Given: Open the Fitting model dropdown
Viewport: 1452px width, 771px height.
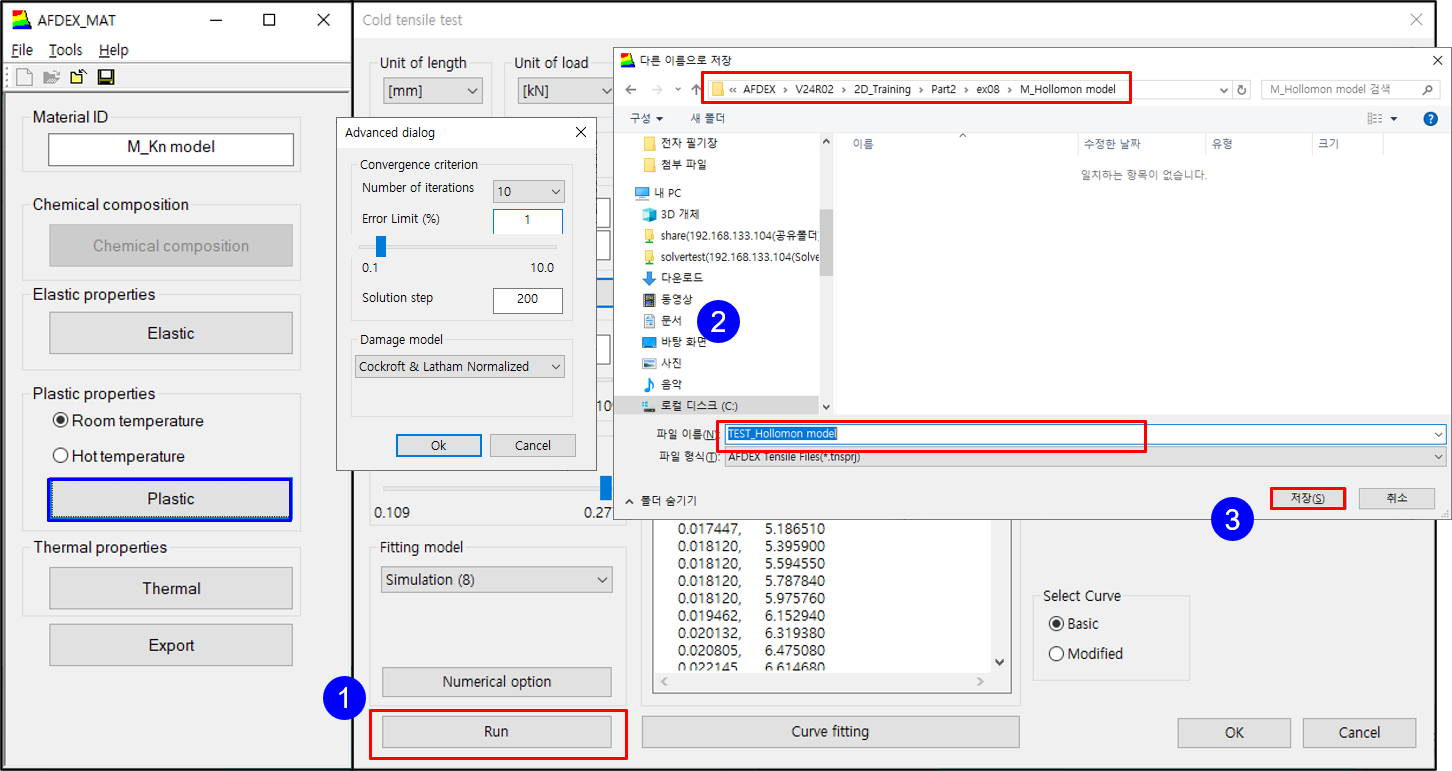Looking at the screenshot, I should coord(497,580).
